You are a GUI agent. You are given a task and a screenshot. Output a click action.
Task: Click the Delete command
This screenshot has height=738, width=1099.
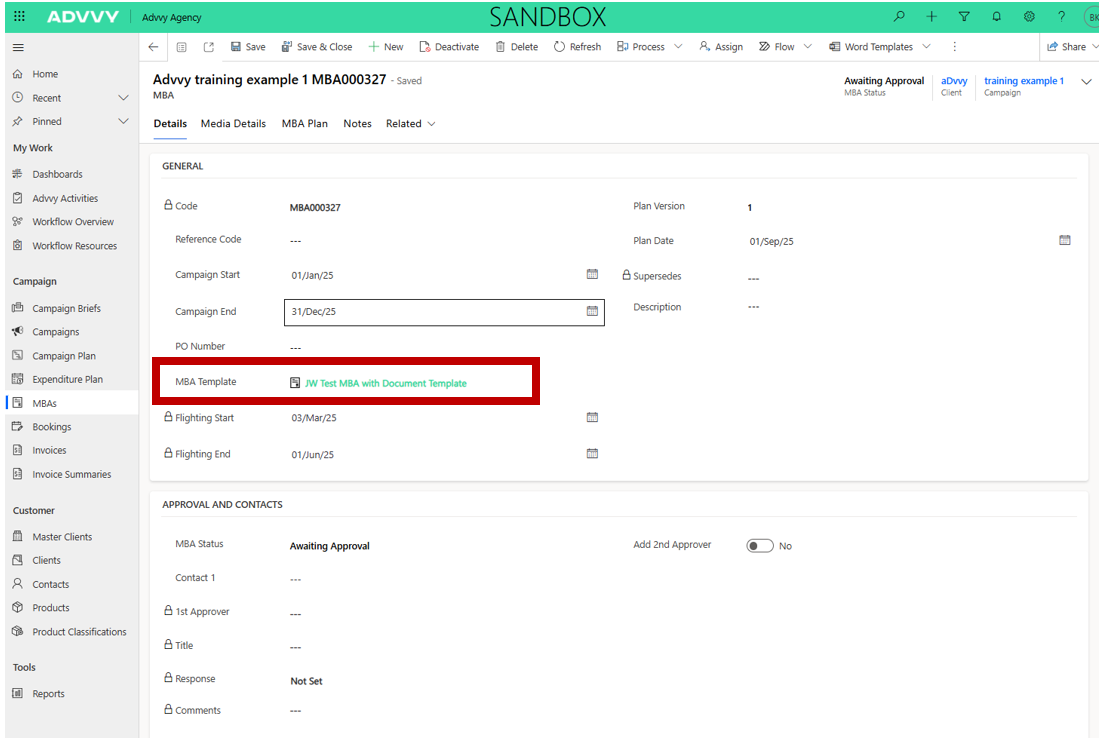pyautogui.click(x=517, y=47)
